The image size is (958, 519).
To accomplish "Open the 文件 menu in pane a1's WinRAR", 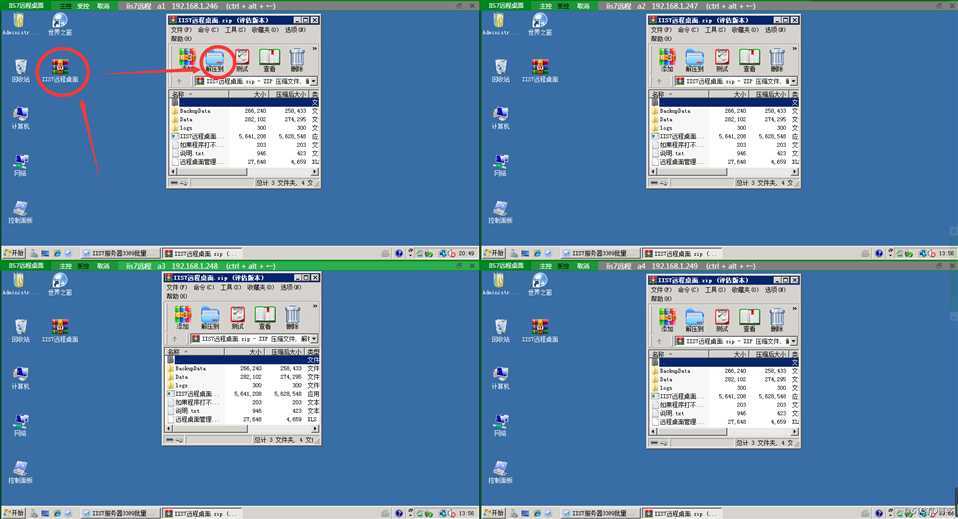I will [x=180, y=29].
